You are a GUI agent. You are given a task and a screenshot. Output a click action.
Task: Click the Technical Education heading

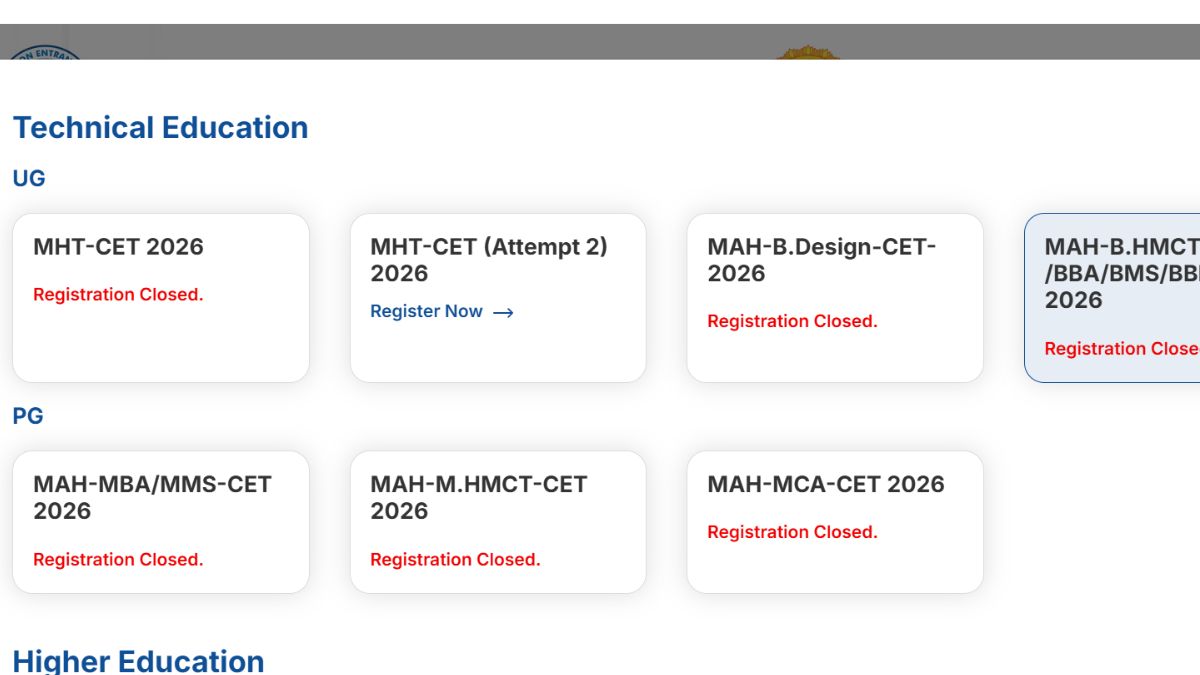[160, 128]
